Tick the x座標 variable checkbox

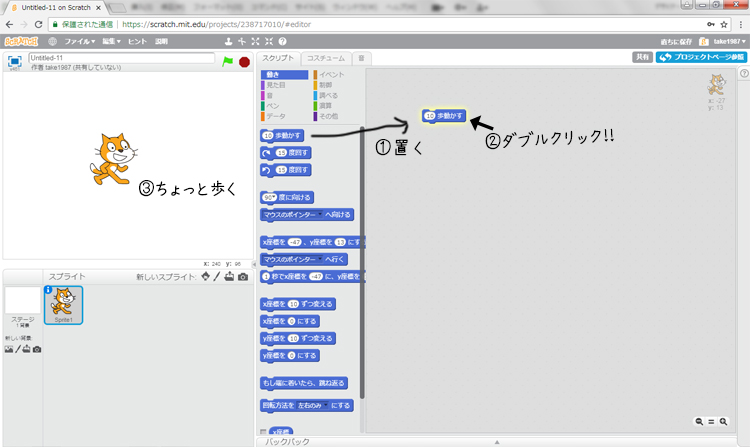tap(263, 432)
